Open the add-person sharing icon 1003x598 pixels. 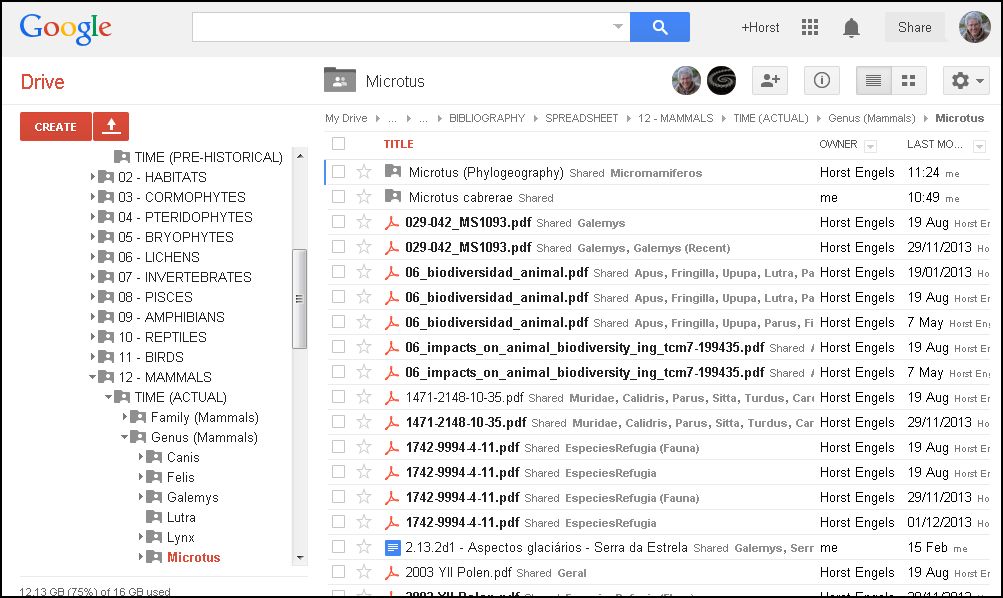[770, 81]
